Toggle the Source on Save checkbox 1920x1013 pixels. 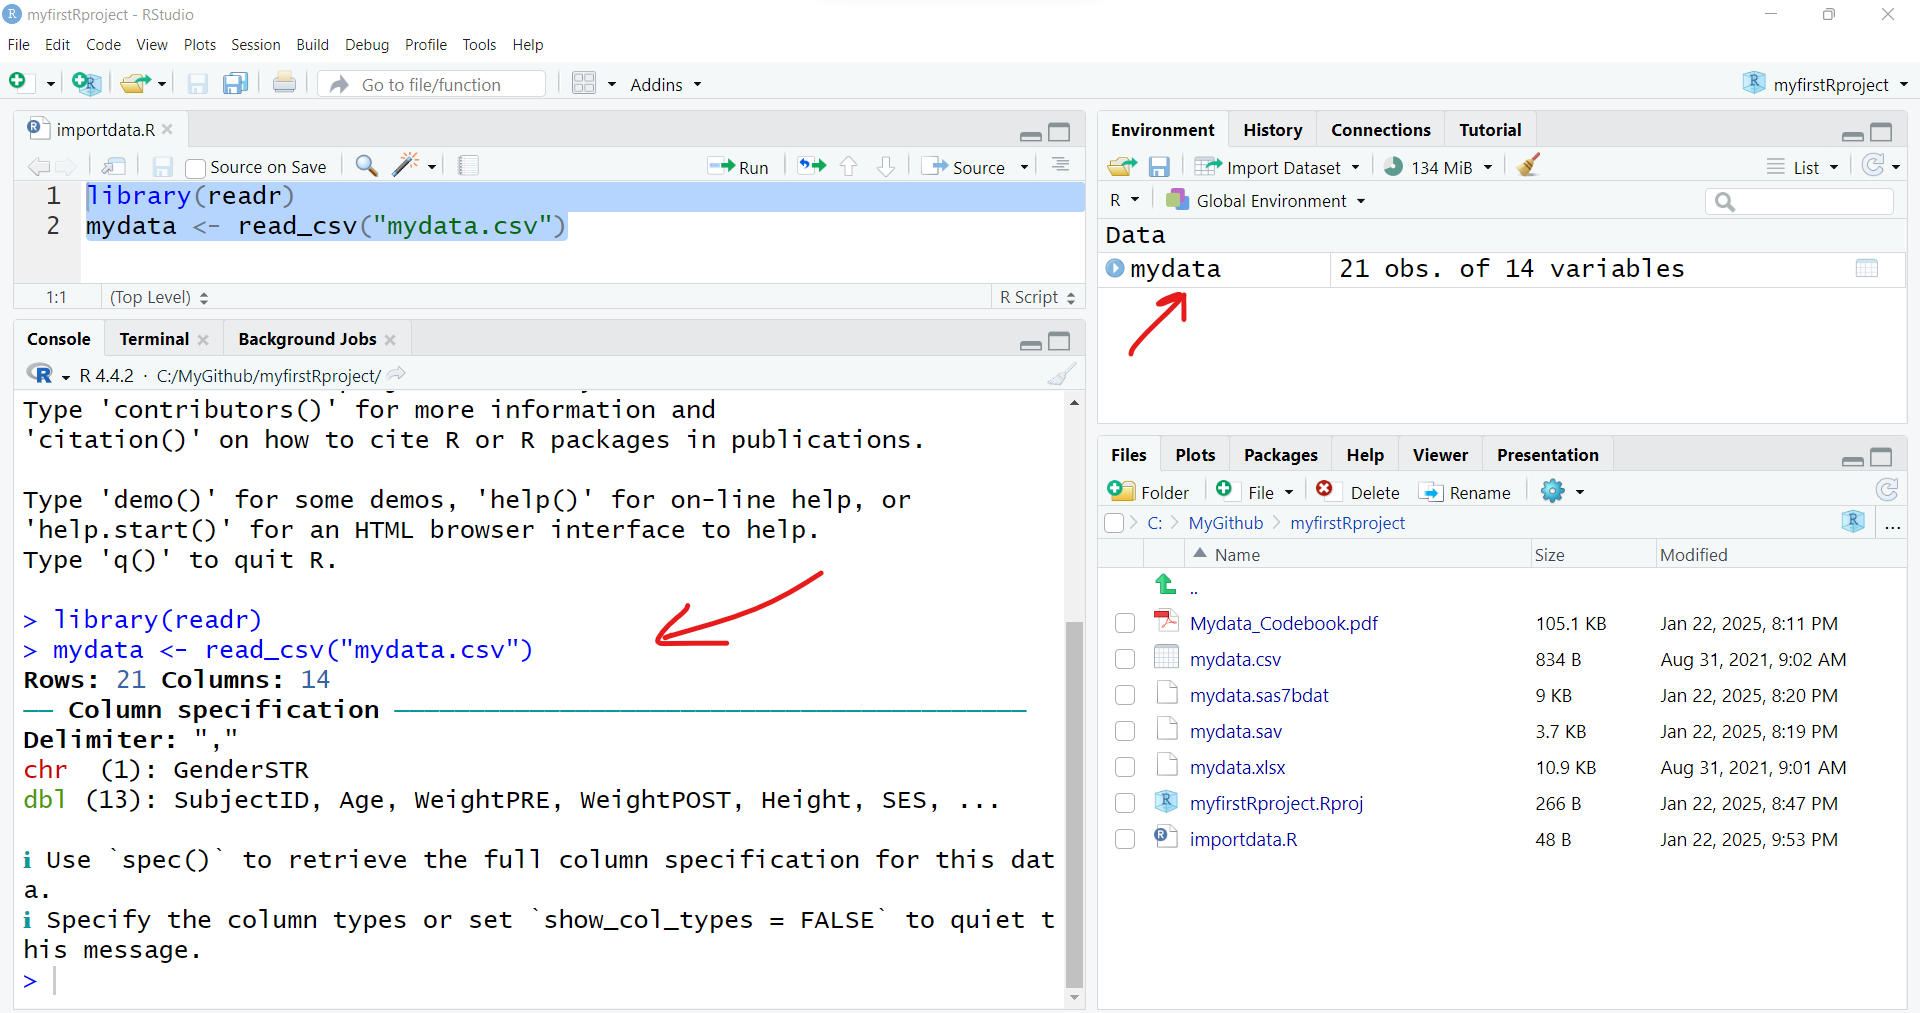(196, 168)
